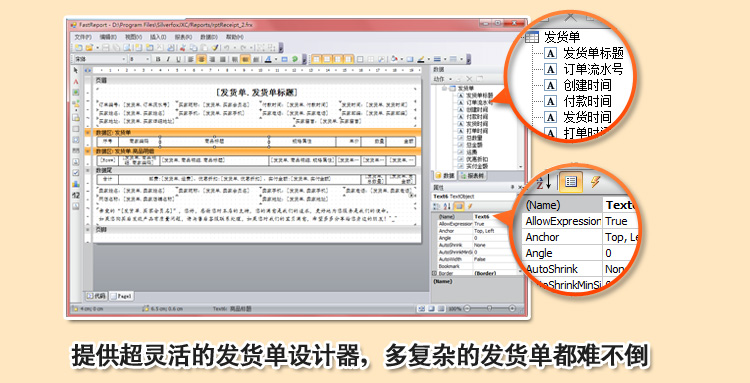Screen dimensions: 750x383
Task: Create a new report with the New icon
Action: click(78, 48)
